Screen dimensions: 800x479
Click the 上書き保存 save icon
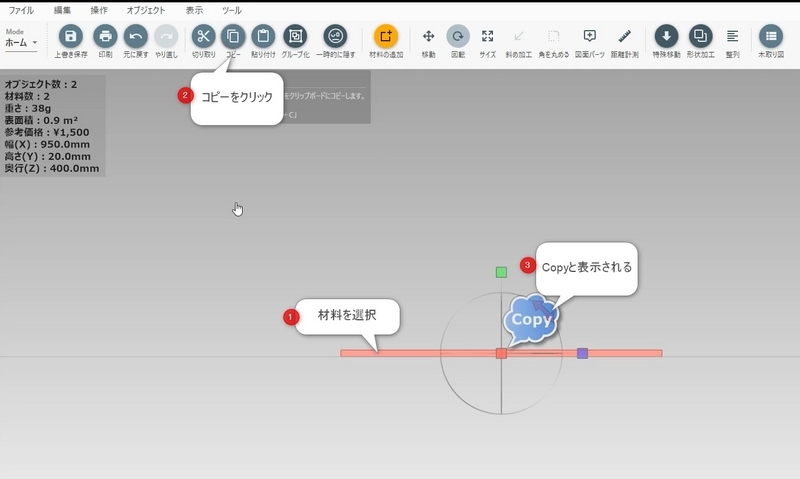tap(70, 36)
